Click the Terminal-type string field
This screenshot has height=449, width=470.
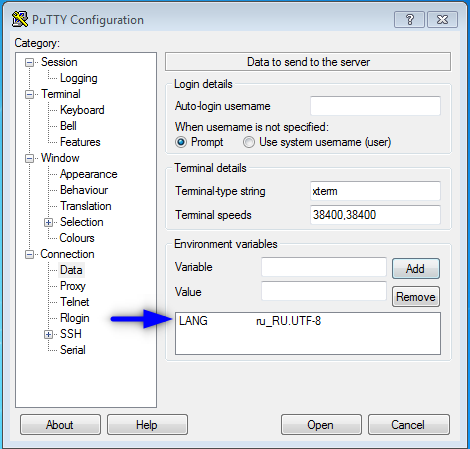coord(375,191)
